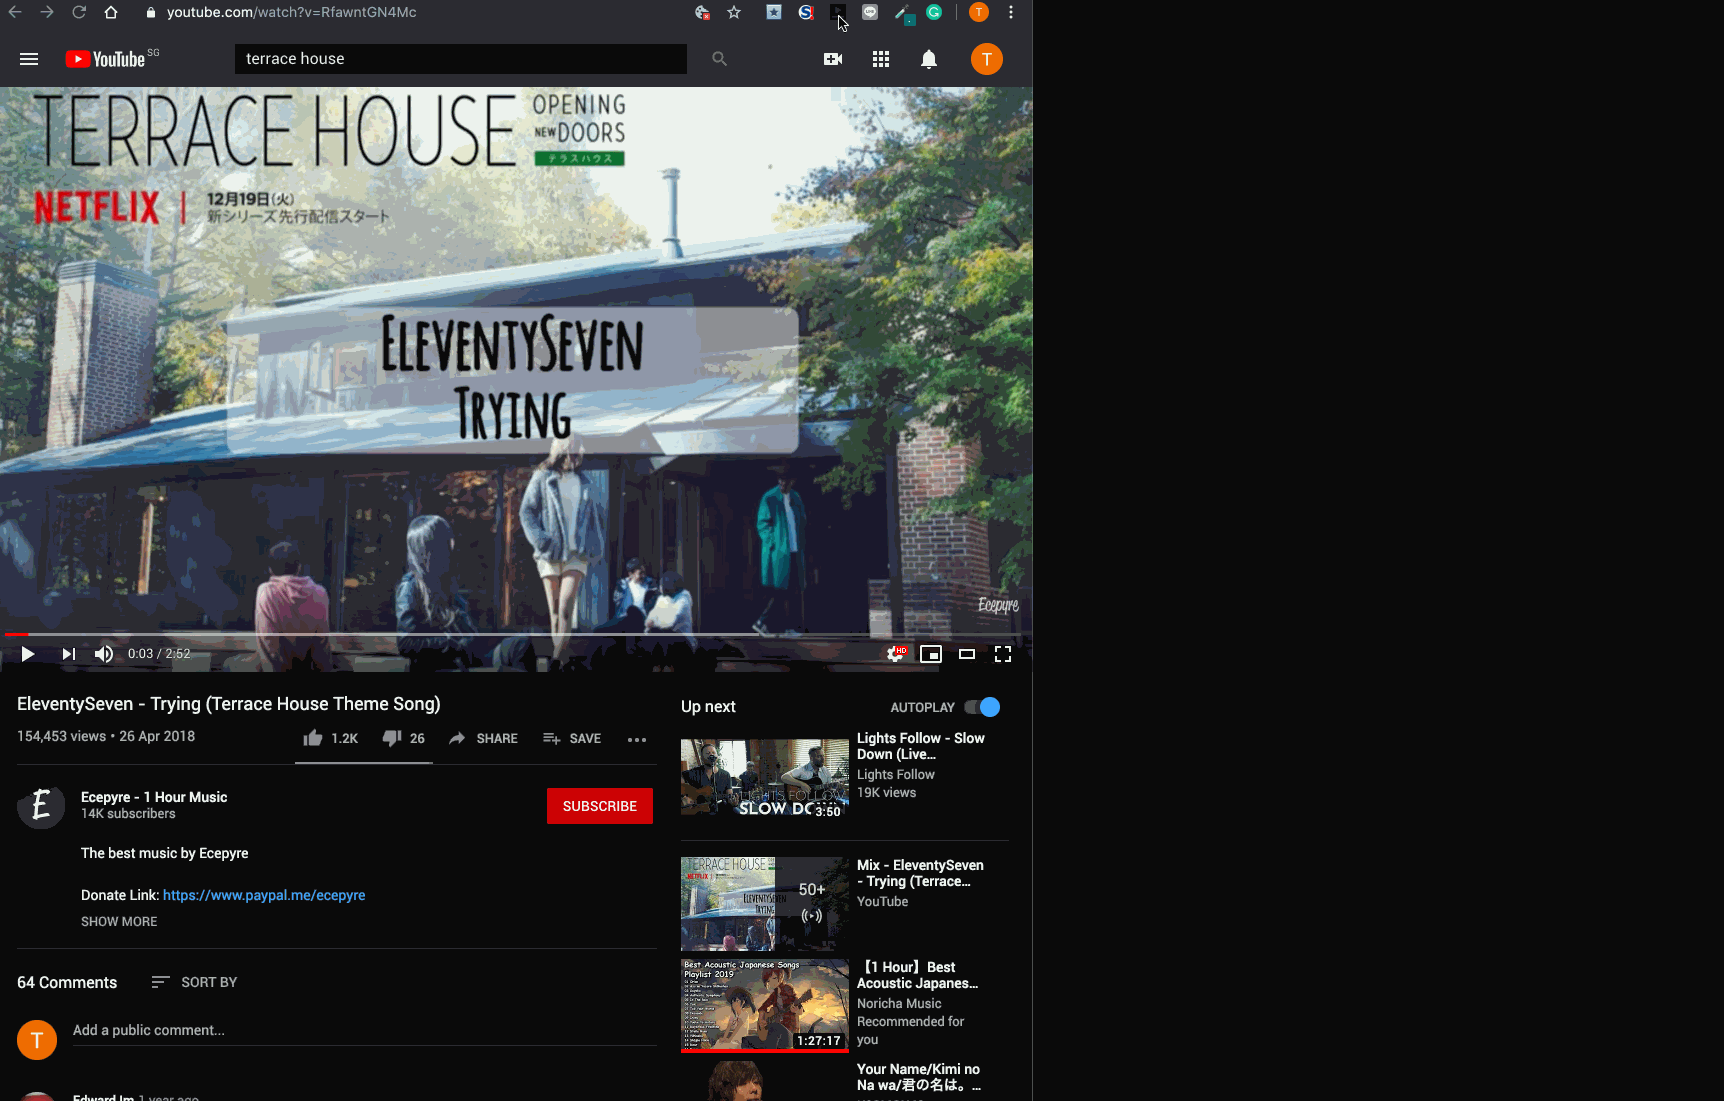Skip to the next video

click(x=68, y=654)
